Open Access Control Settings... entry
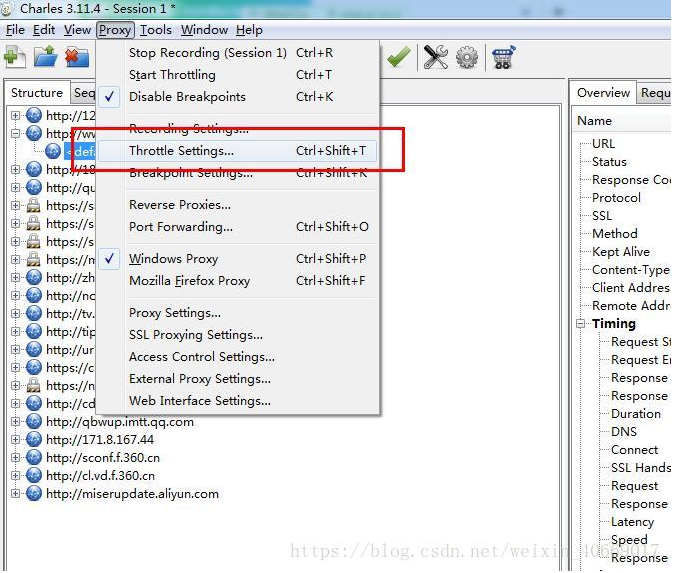 click(238, 356)
